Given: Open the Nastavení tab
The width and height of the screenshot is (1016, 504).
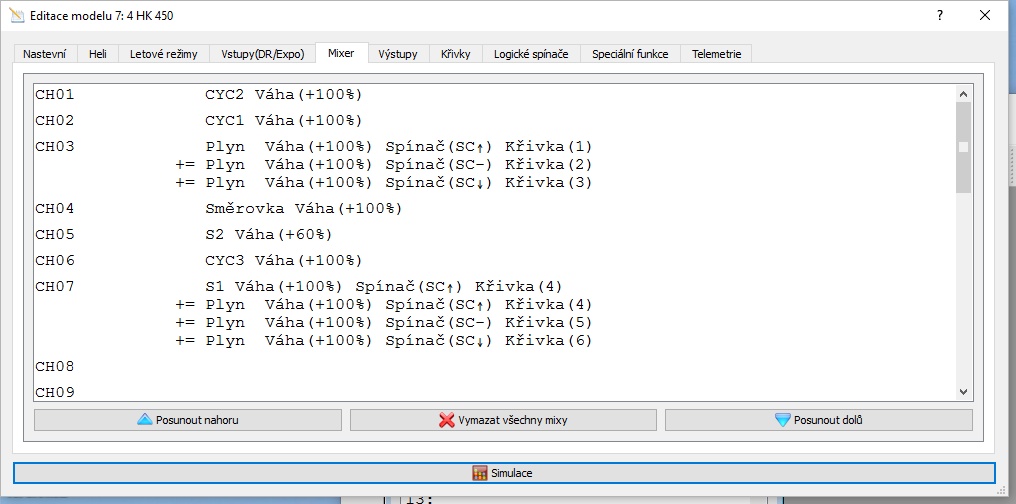Looking at the screenshot, I should [45, 54].
